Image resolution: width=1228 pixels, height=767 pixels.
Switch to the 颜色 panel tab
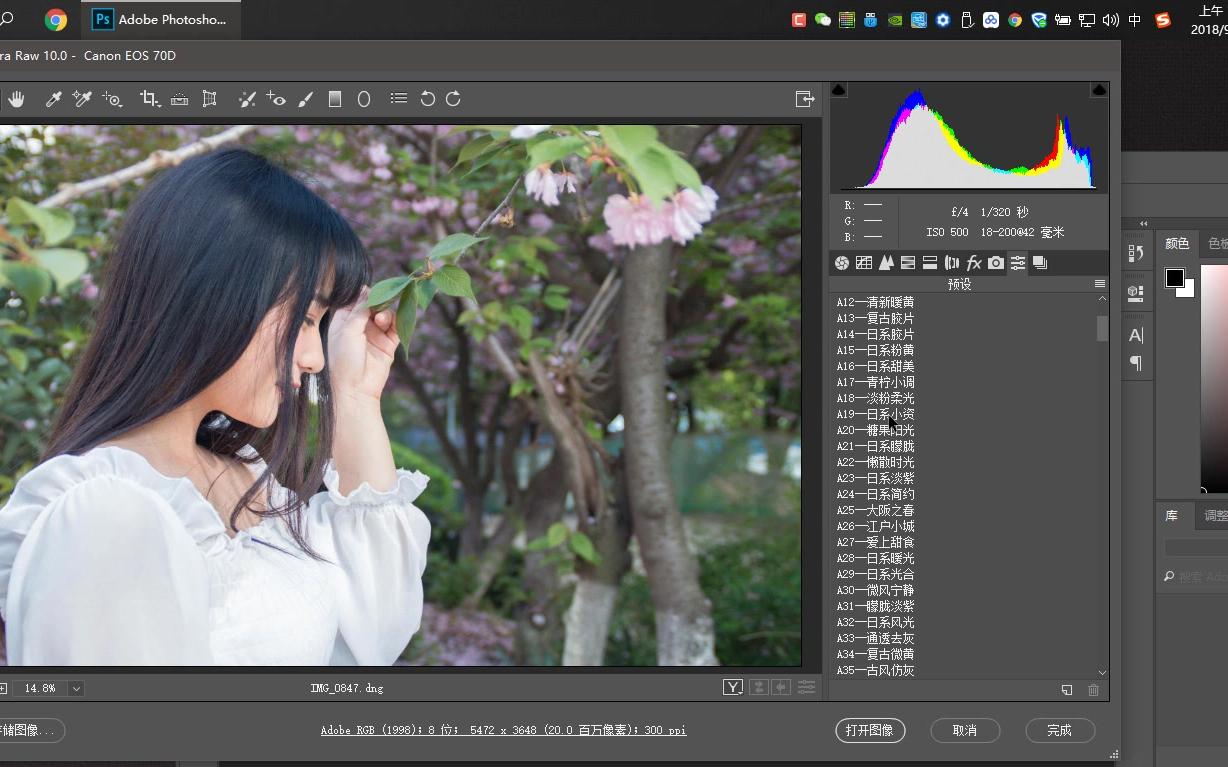1177,243
